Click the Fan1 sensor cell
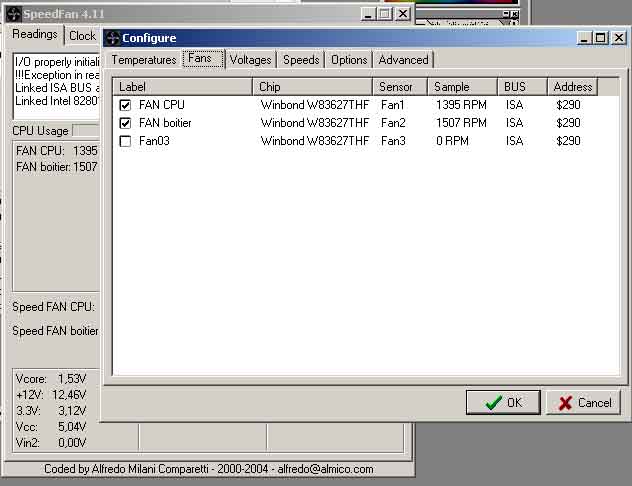The width and height of the screenshot is (632, 486). click(393, 105)
